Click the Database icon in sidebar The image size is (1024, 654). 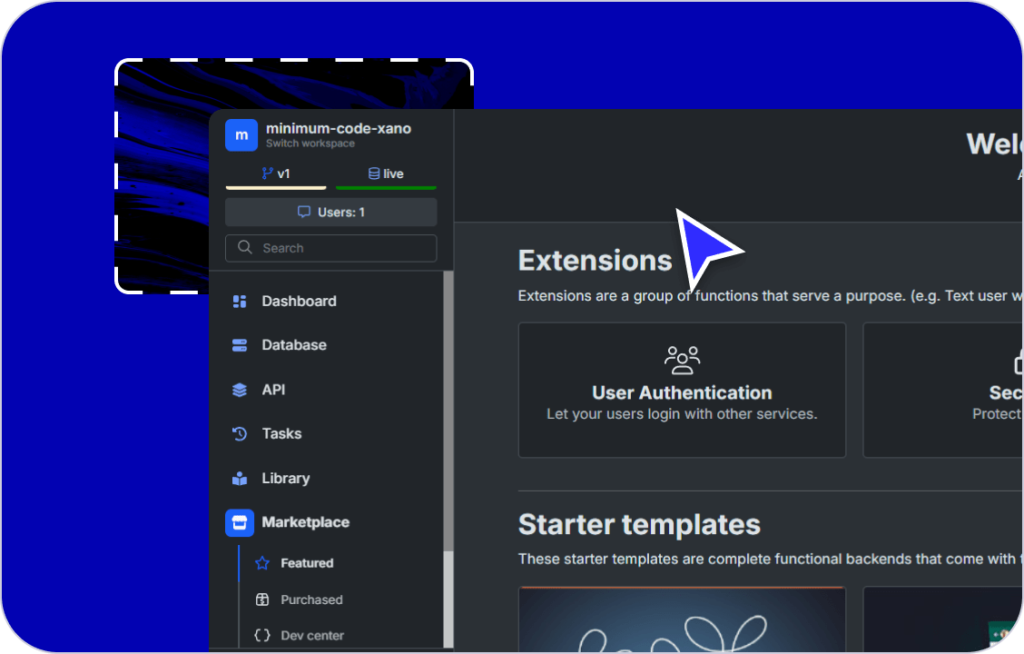click(x=239, y=345)
